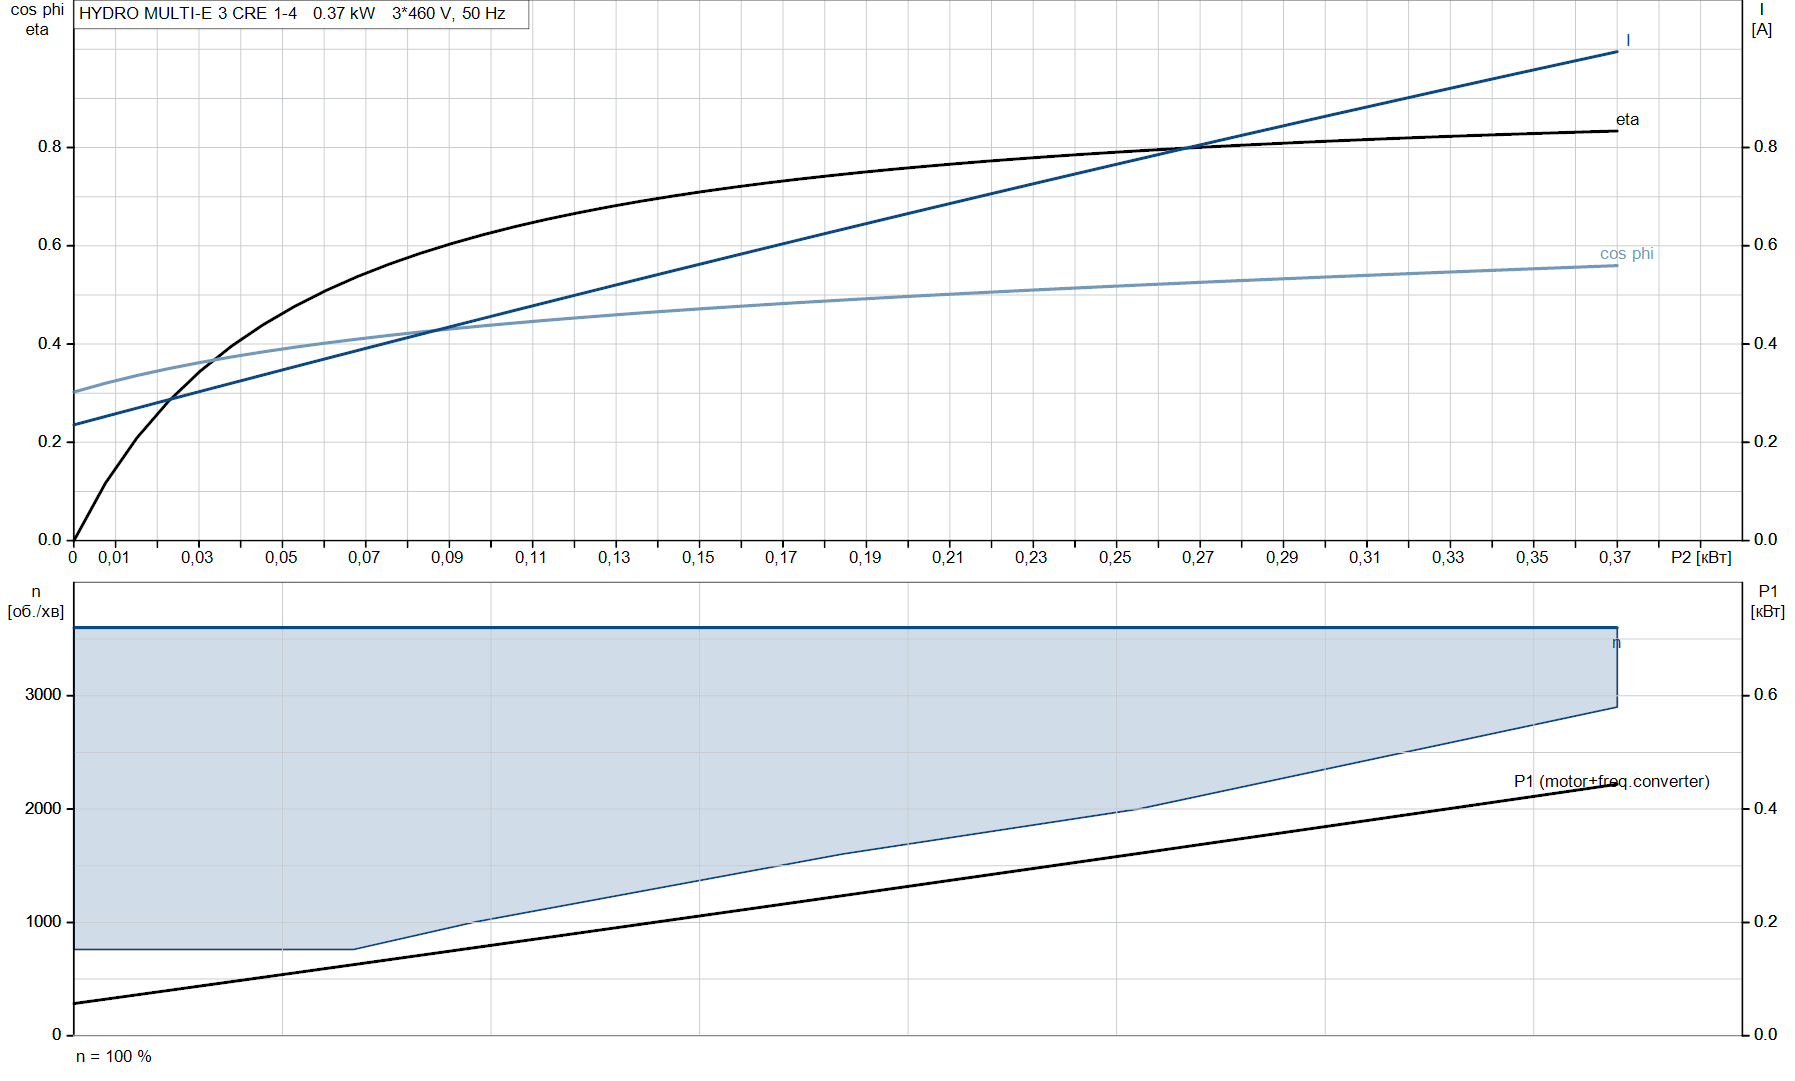Click the 0.2 tick on the right P1 axis

(x=1766, y=922)
